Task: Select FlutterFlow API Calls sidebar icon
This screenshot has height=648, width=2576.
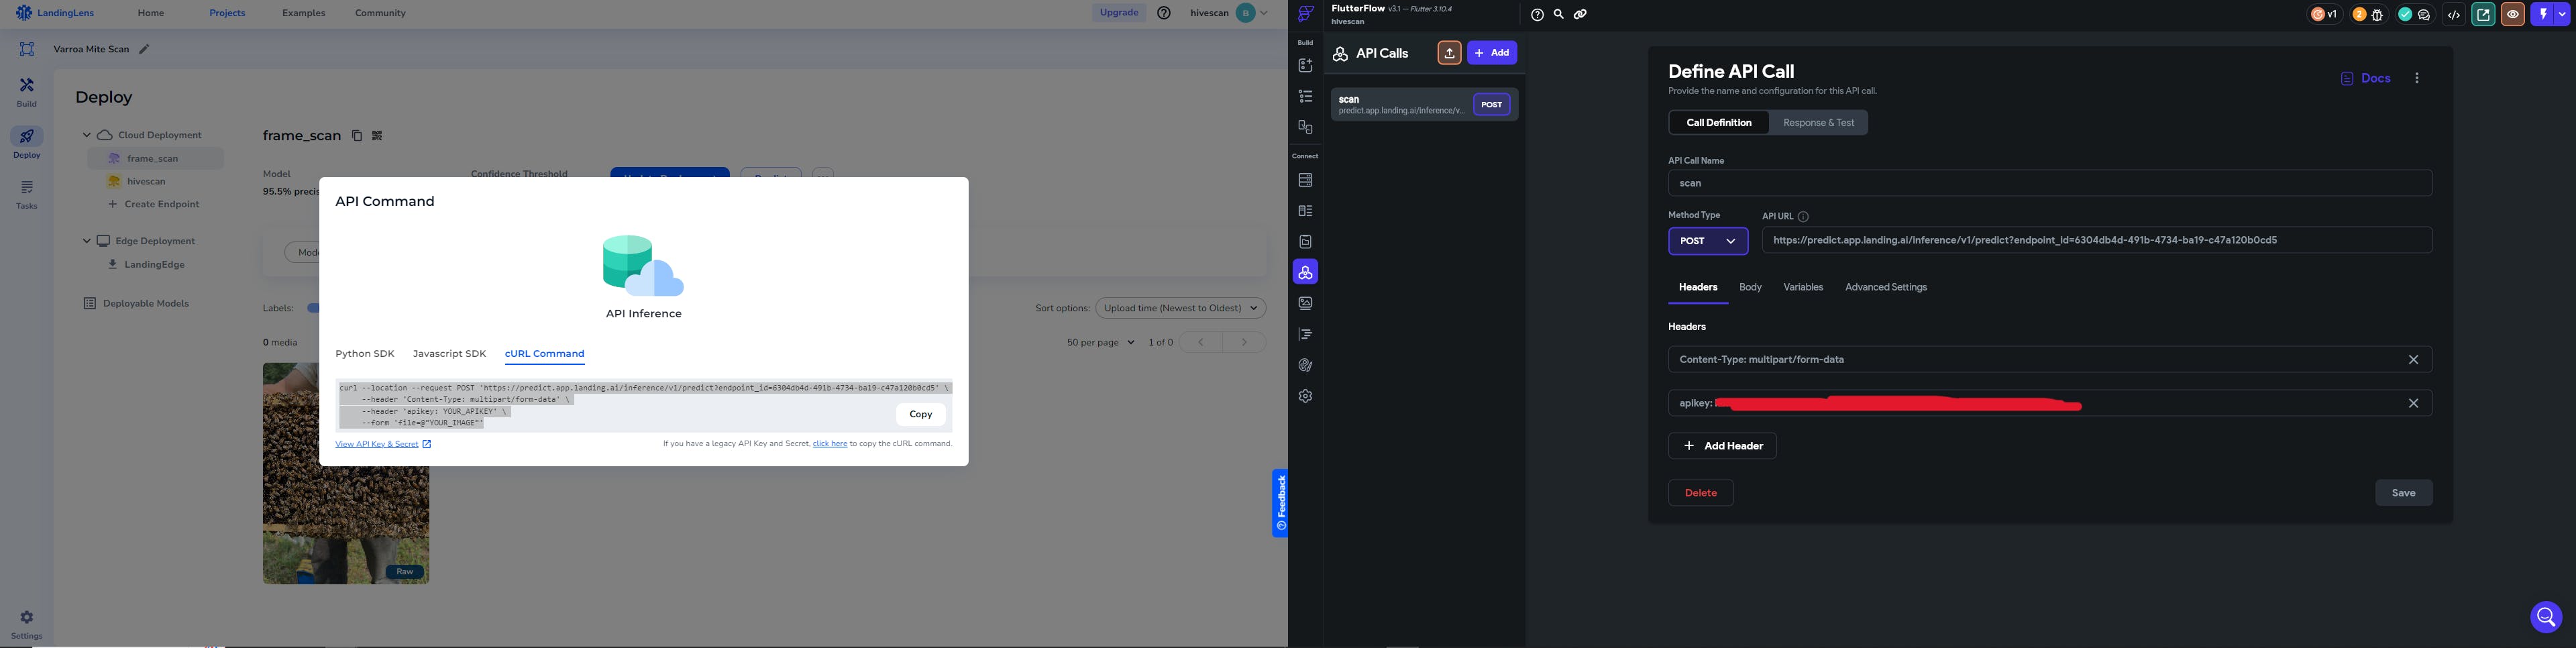Action: (x=1305, y=272)
